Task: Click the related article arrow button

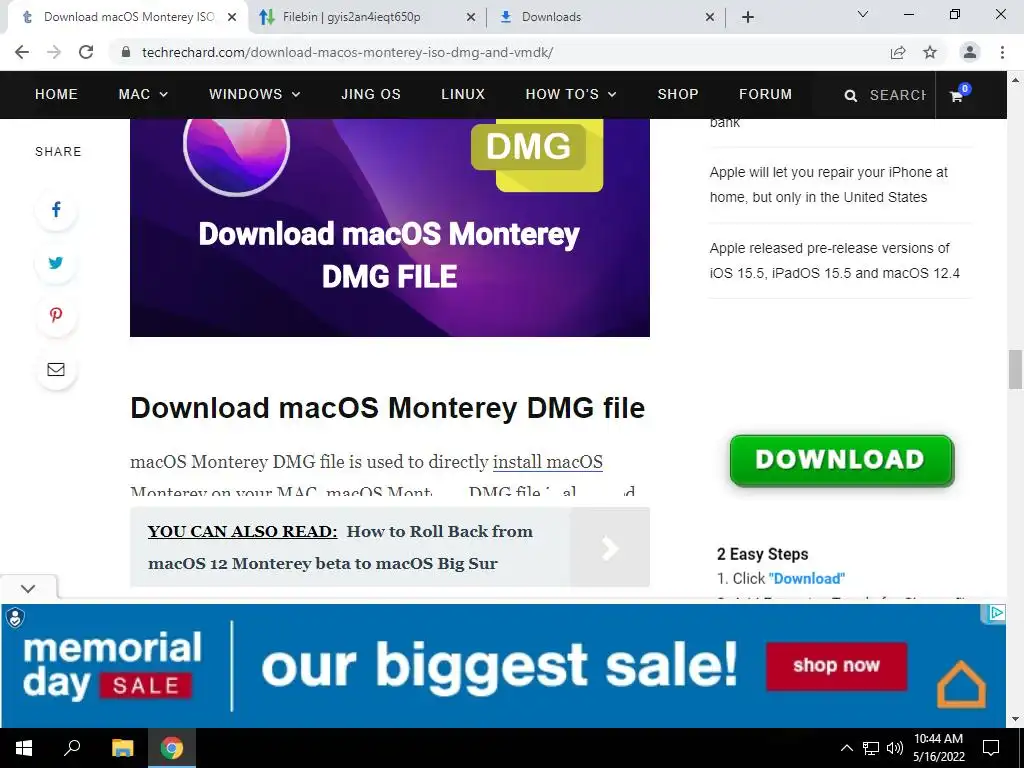Action: click(610, 547)
